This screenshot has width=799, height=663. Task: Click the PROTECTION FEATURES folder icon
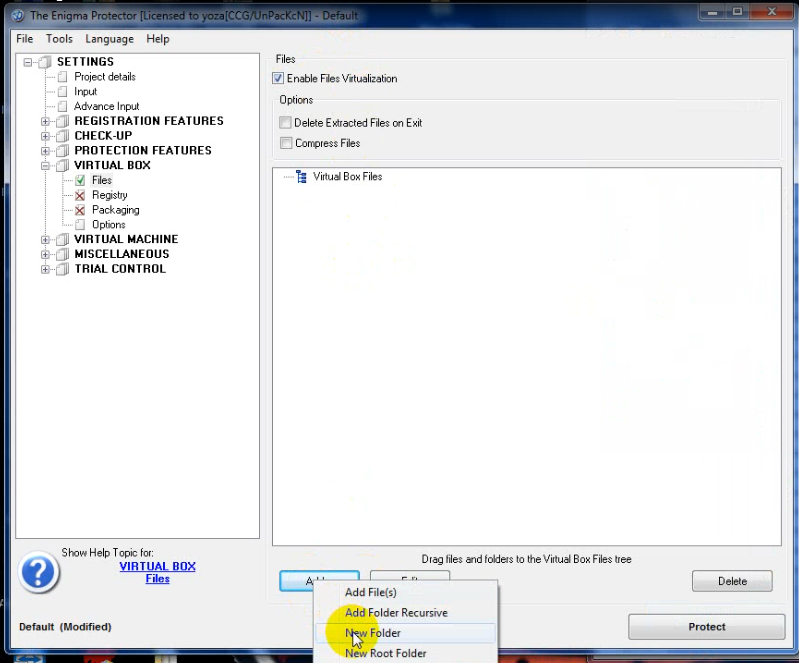[63, 151]
